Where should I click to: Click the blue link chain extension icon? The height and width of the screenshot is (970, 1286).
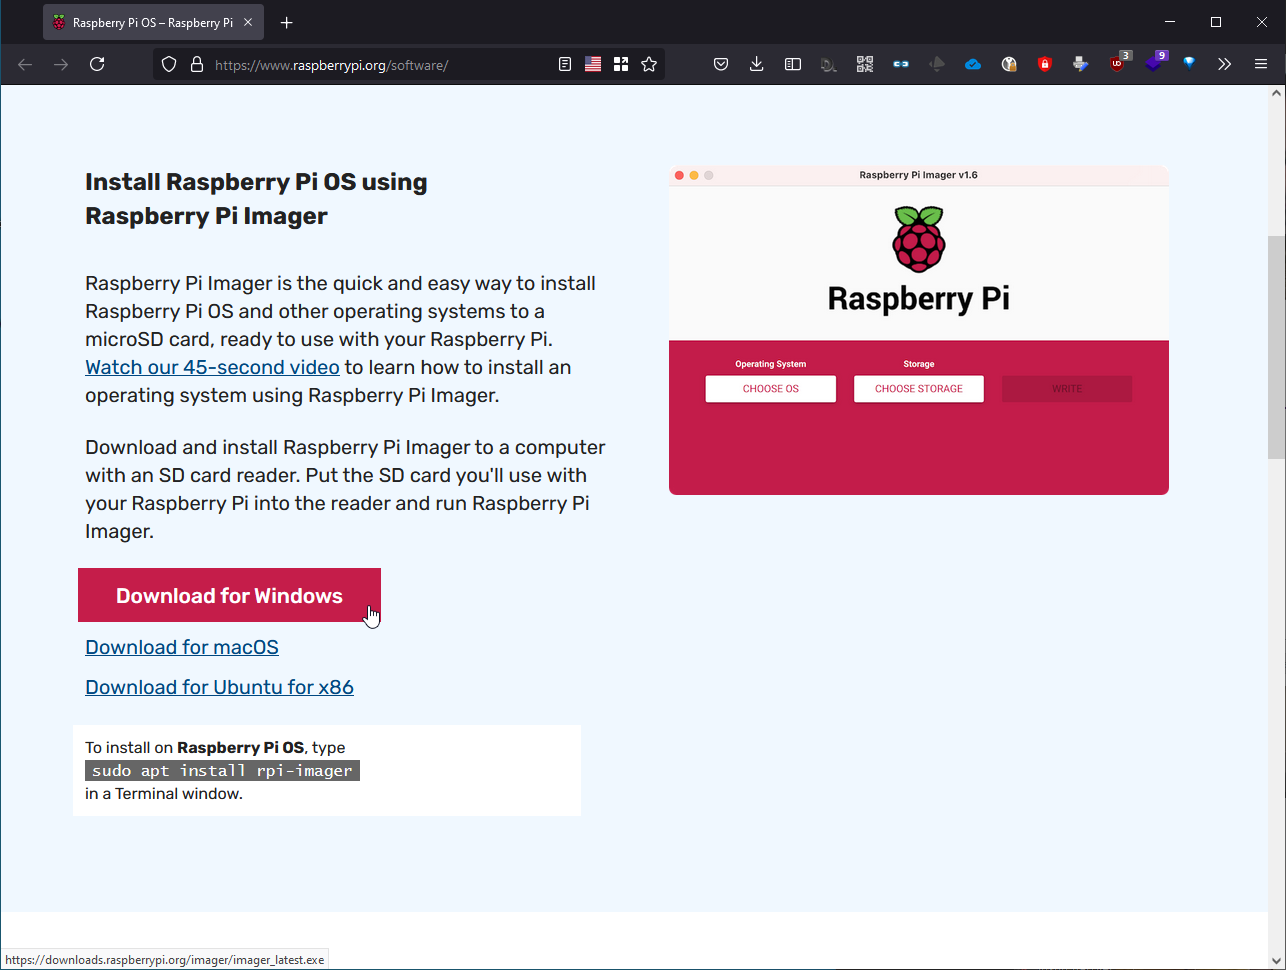tap(901, 64)
